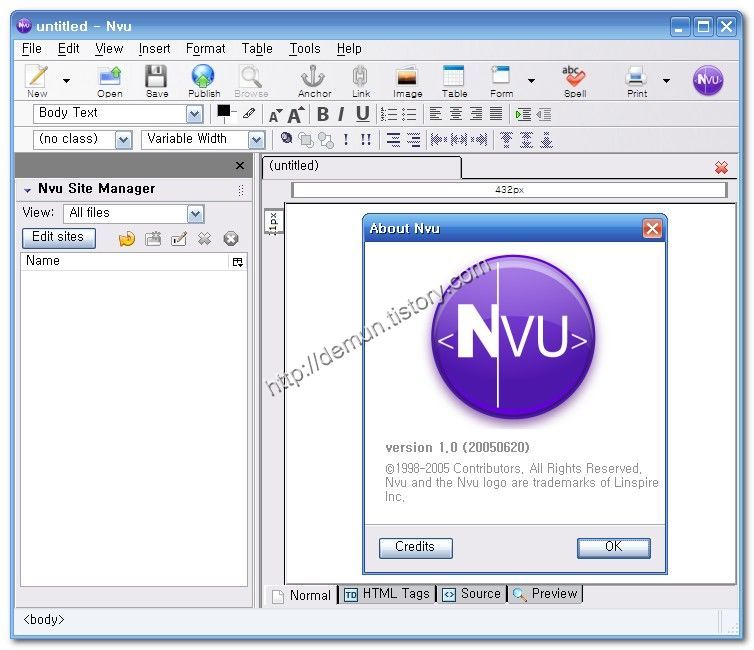Toggle numbered list
This screenshot has width=754, height=650.
[389, 114]
